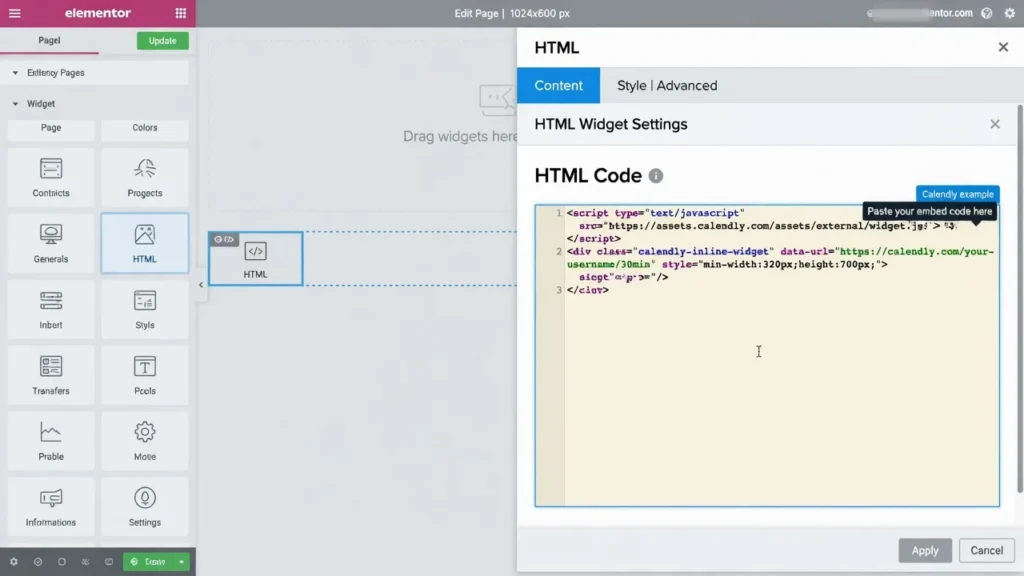Image resolution: width=1024 pixels, height=576 pixels.
Task: Click the closing div line 3
Action: pos(588,290)
